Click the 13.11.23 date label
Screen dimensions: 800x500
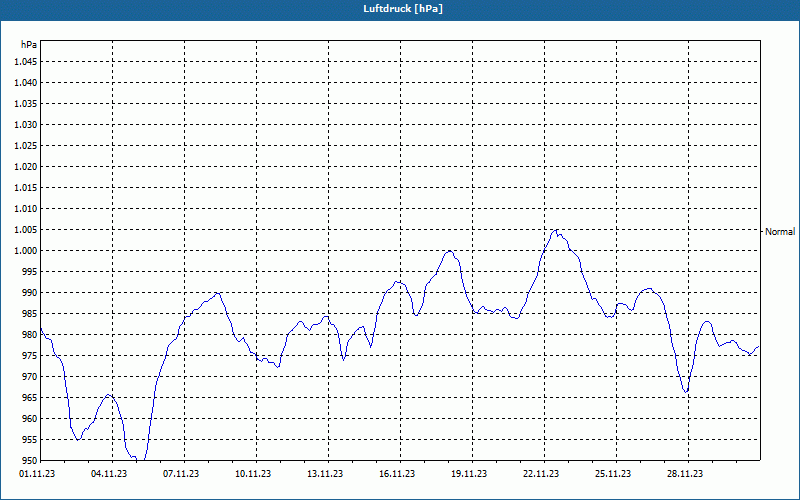[x=325, y=474]
